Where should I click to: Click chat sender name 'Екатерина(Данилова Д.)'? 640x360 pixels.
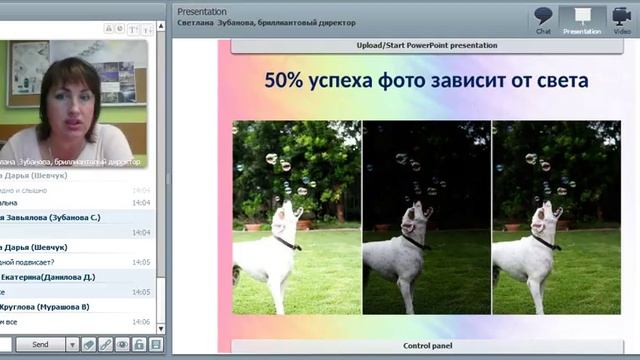coord(48,277)
